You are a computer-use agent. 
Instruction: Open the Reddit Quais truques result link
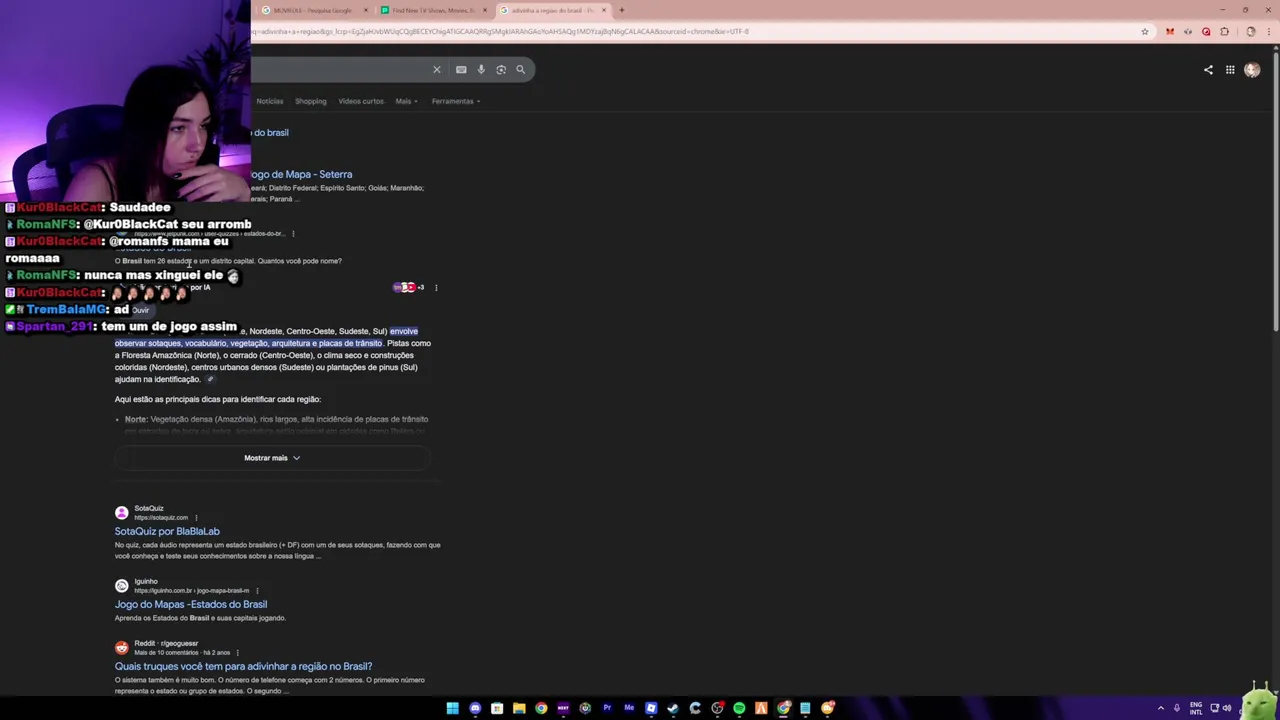243,666
